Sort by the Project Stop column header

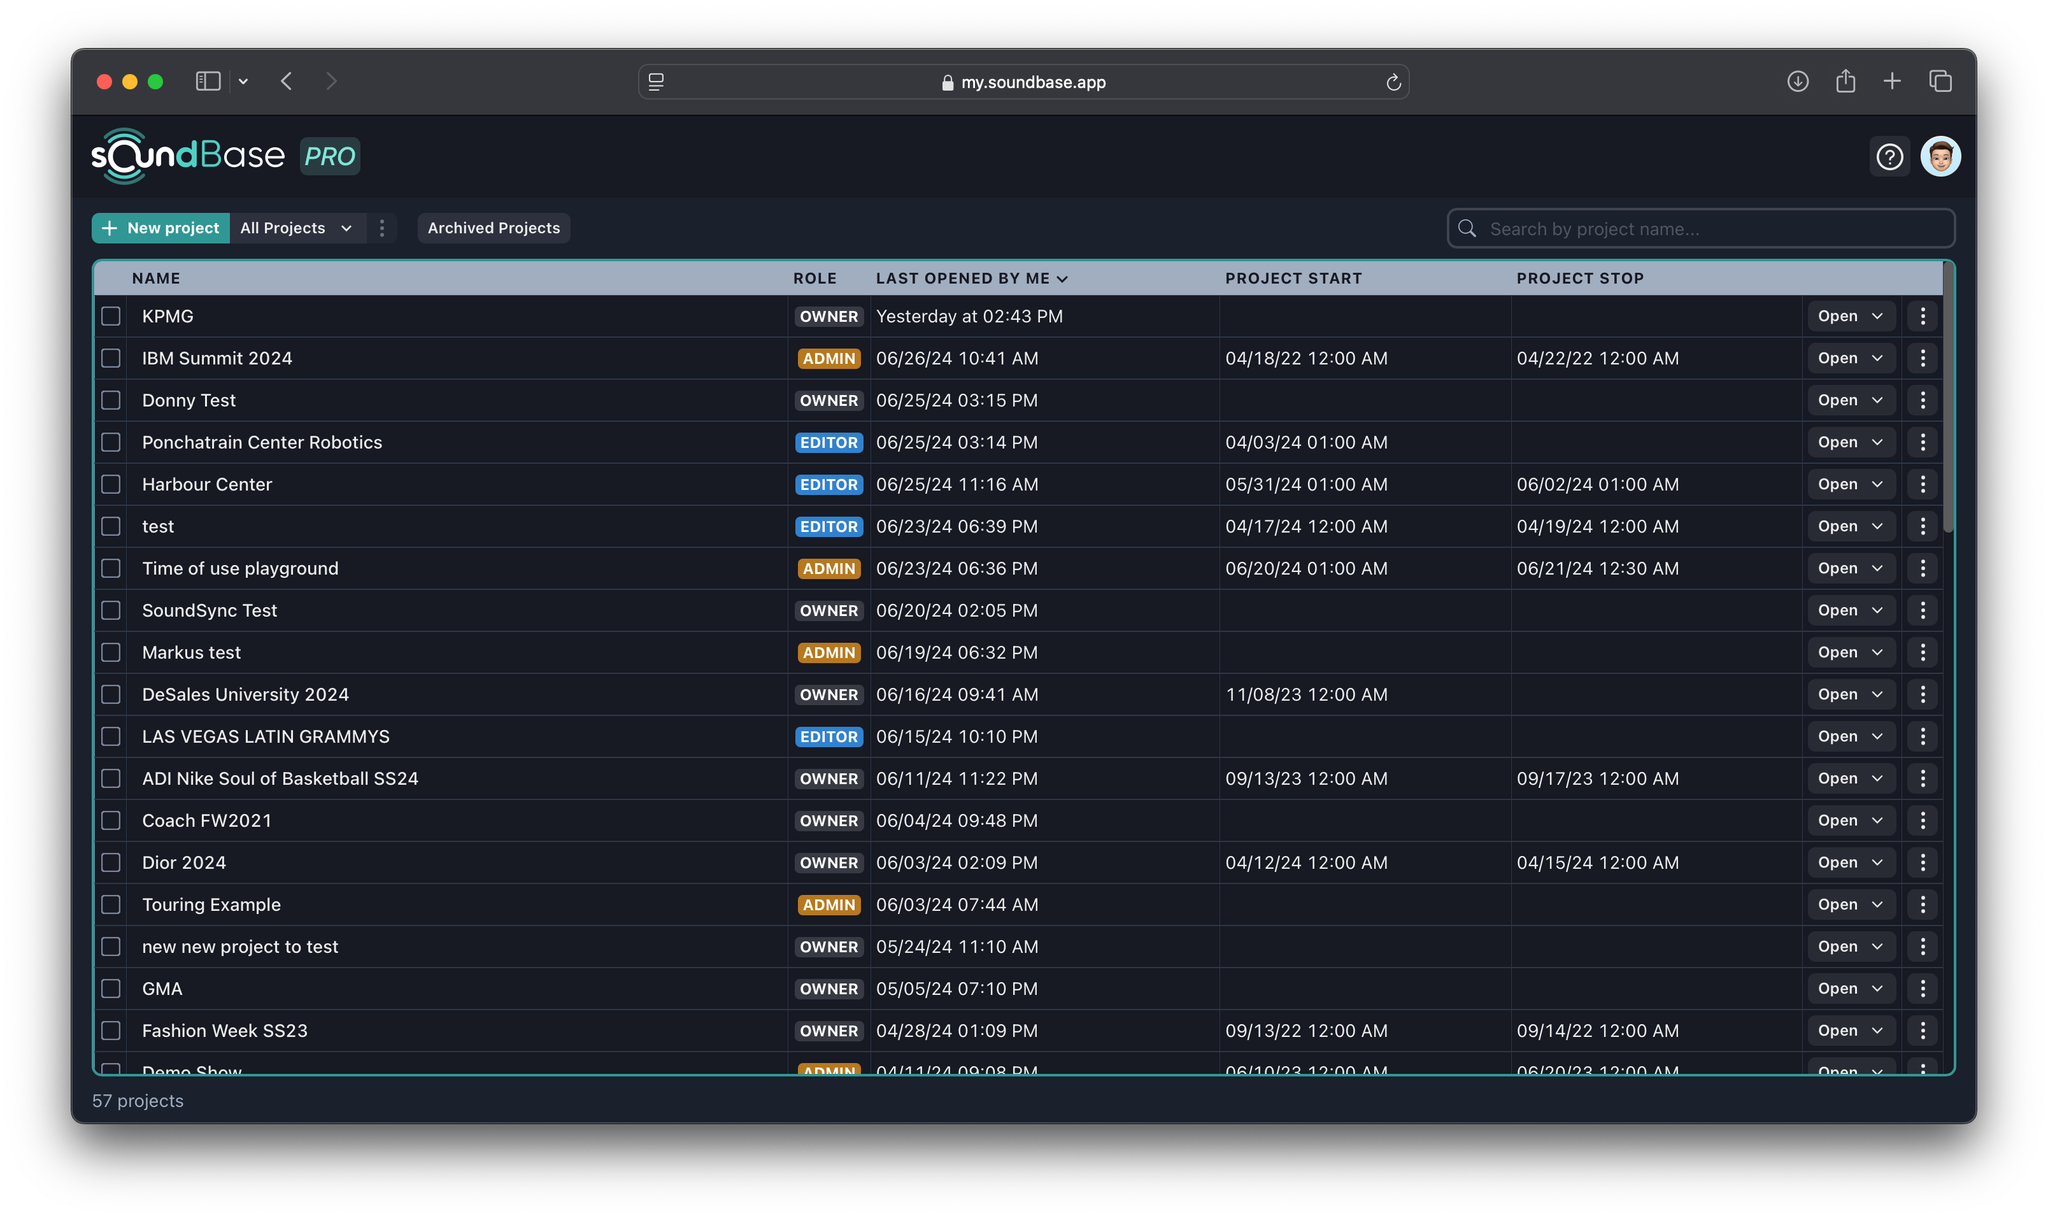(x=1580, y=278)
